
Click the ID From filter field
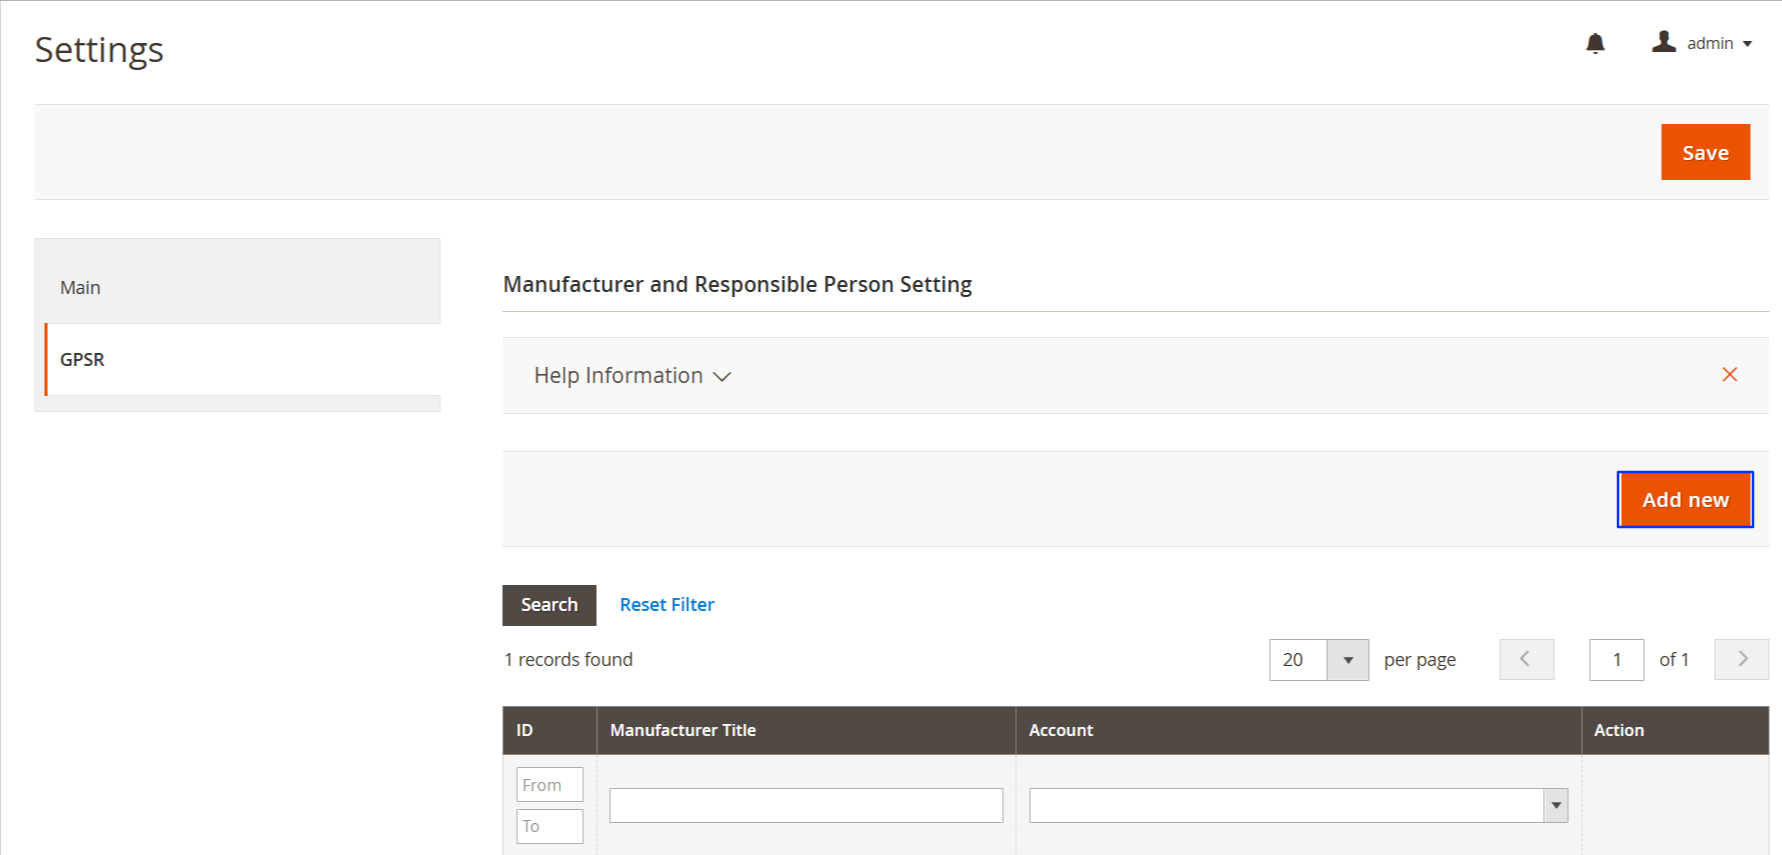coord(549,785)
